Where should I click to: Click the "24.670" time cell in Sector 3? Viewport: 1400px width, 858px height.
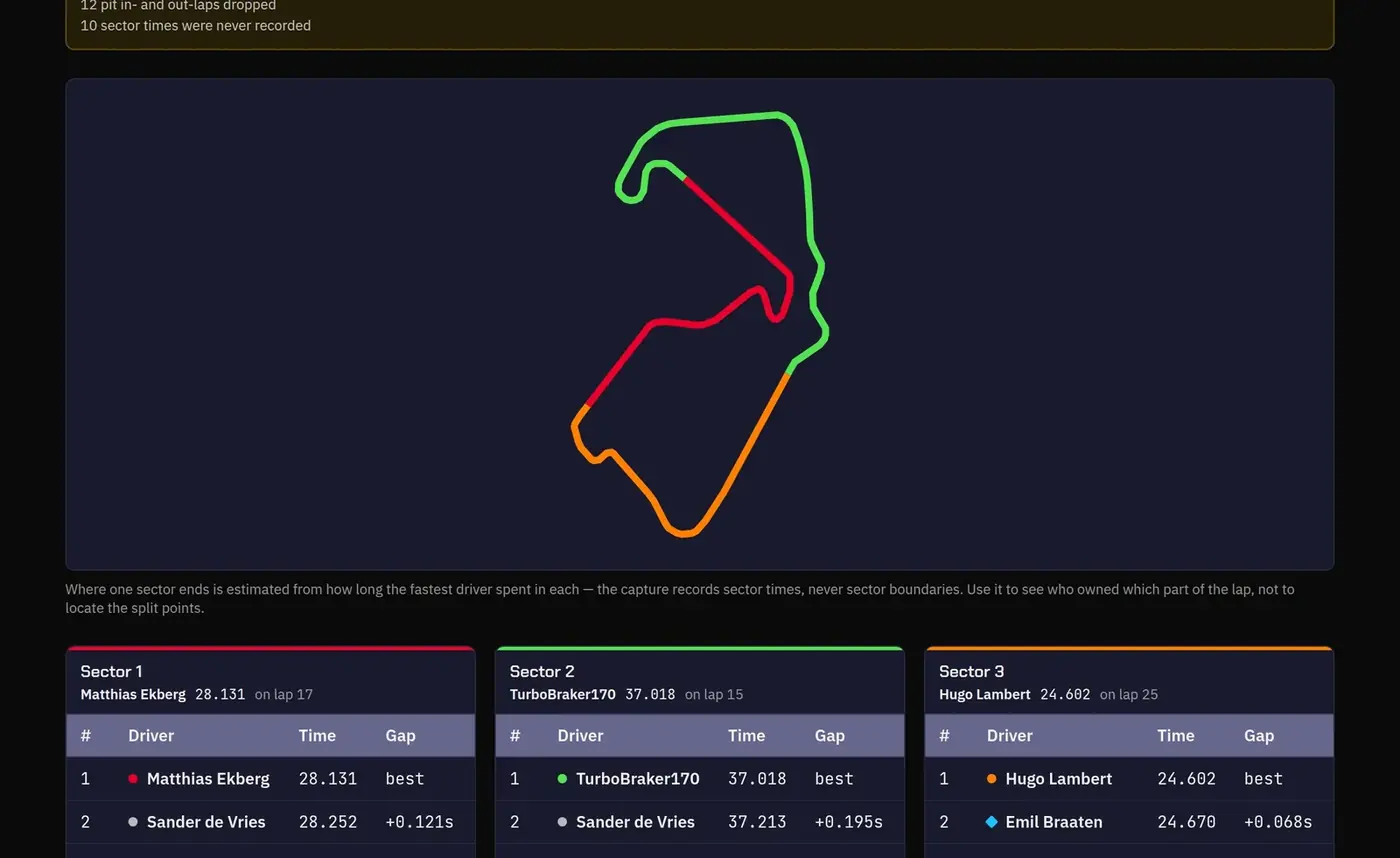tap(1187, 822)
